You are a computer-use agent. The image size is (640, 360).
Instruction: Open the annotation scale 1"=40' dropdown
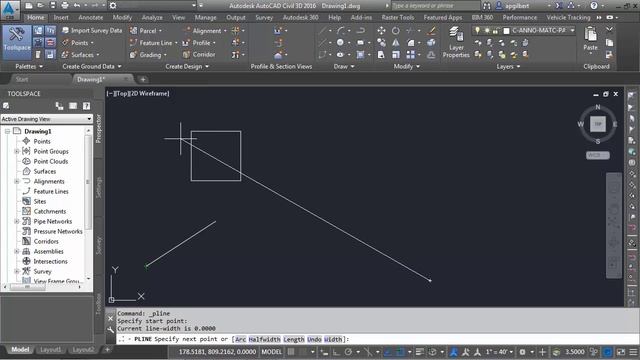pos(499,352)
